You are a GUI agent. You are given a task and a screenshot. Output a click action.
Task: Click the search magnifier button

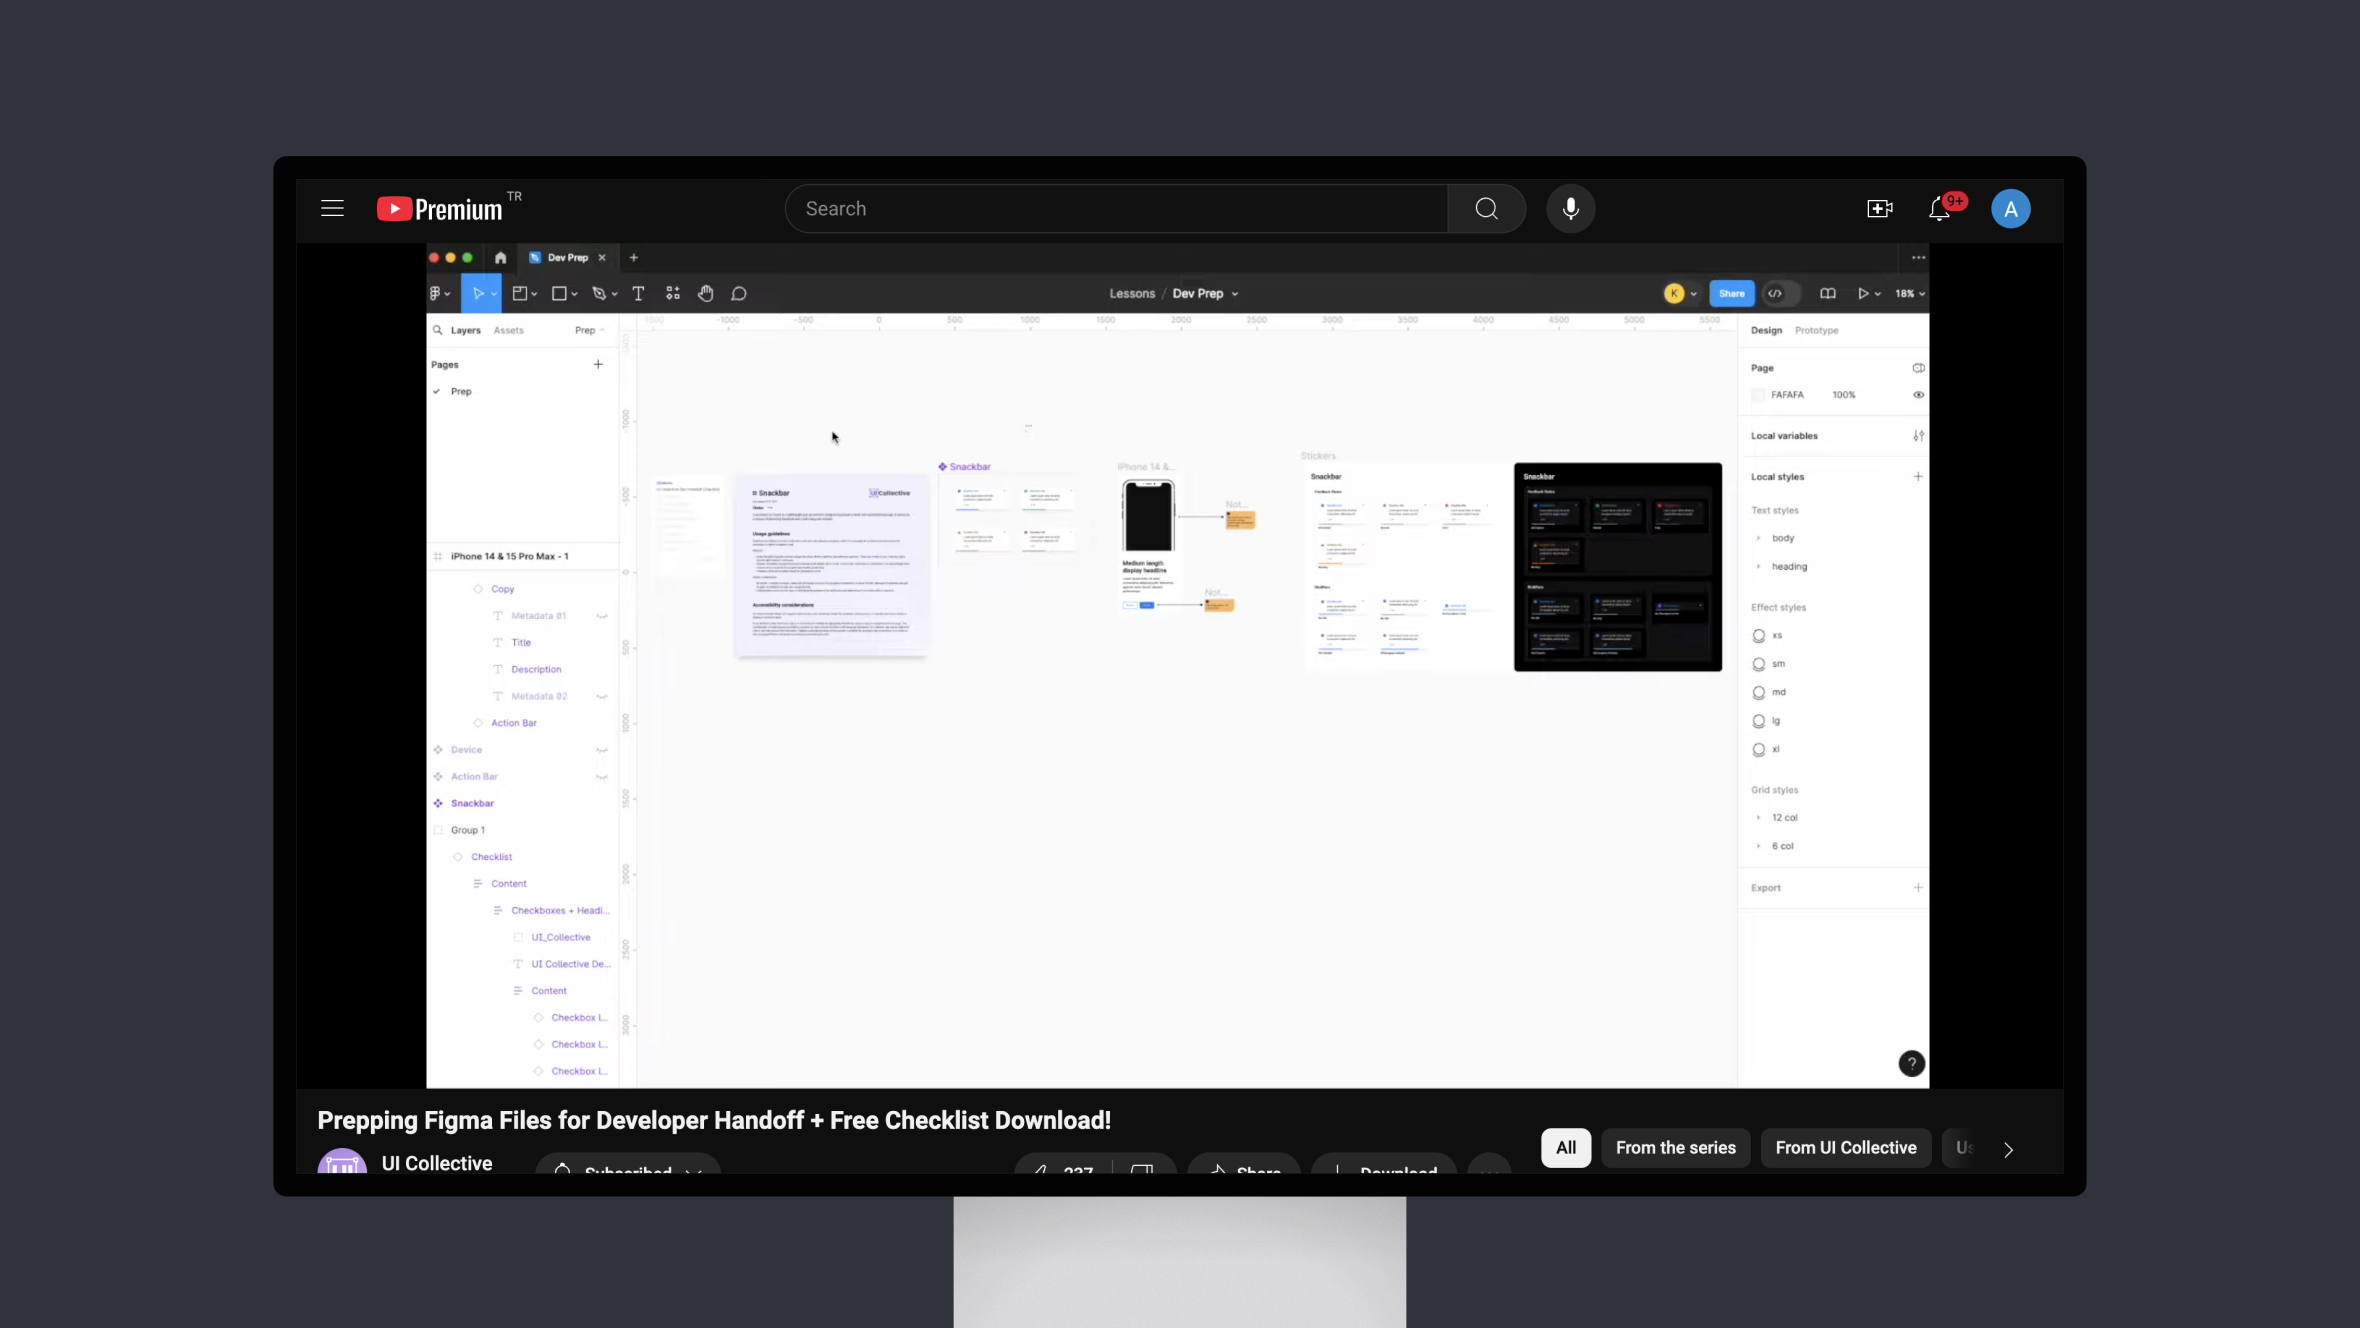[x=1486, y=208]
